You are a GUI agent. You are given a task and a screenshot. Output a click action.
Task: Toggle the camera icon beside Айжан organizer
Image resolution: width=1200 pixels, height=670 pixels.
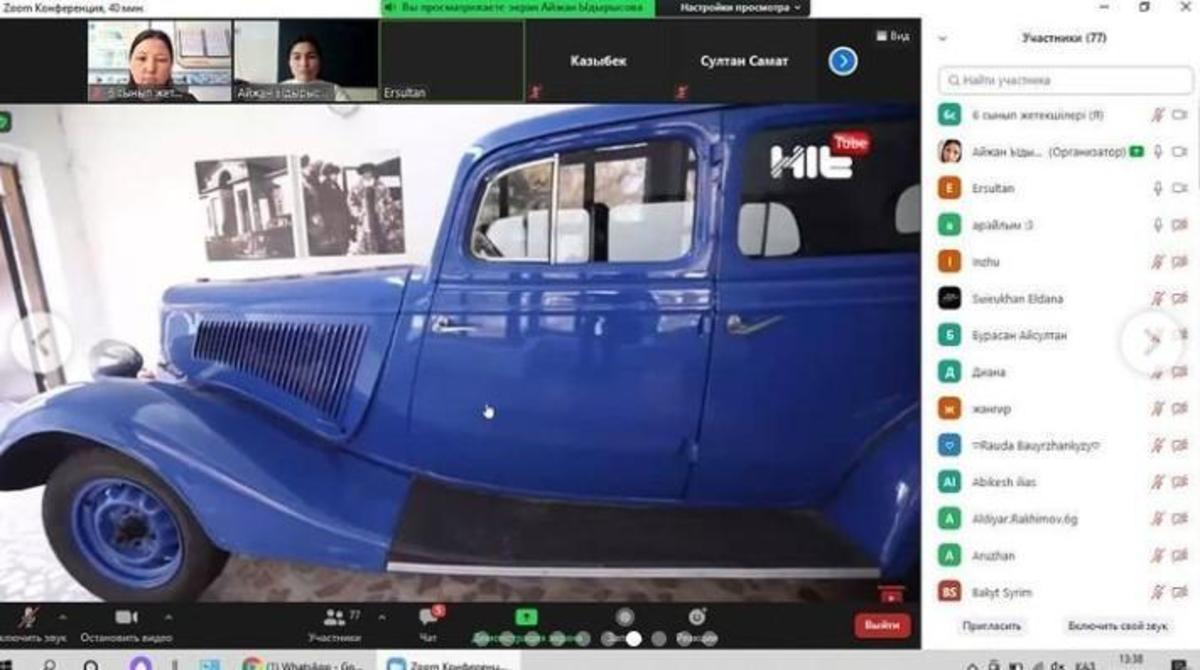[x=1179, y=152]
